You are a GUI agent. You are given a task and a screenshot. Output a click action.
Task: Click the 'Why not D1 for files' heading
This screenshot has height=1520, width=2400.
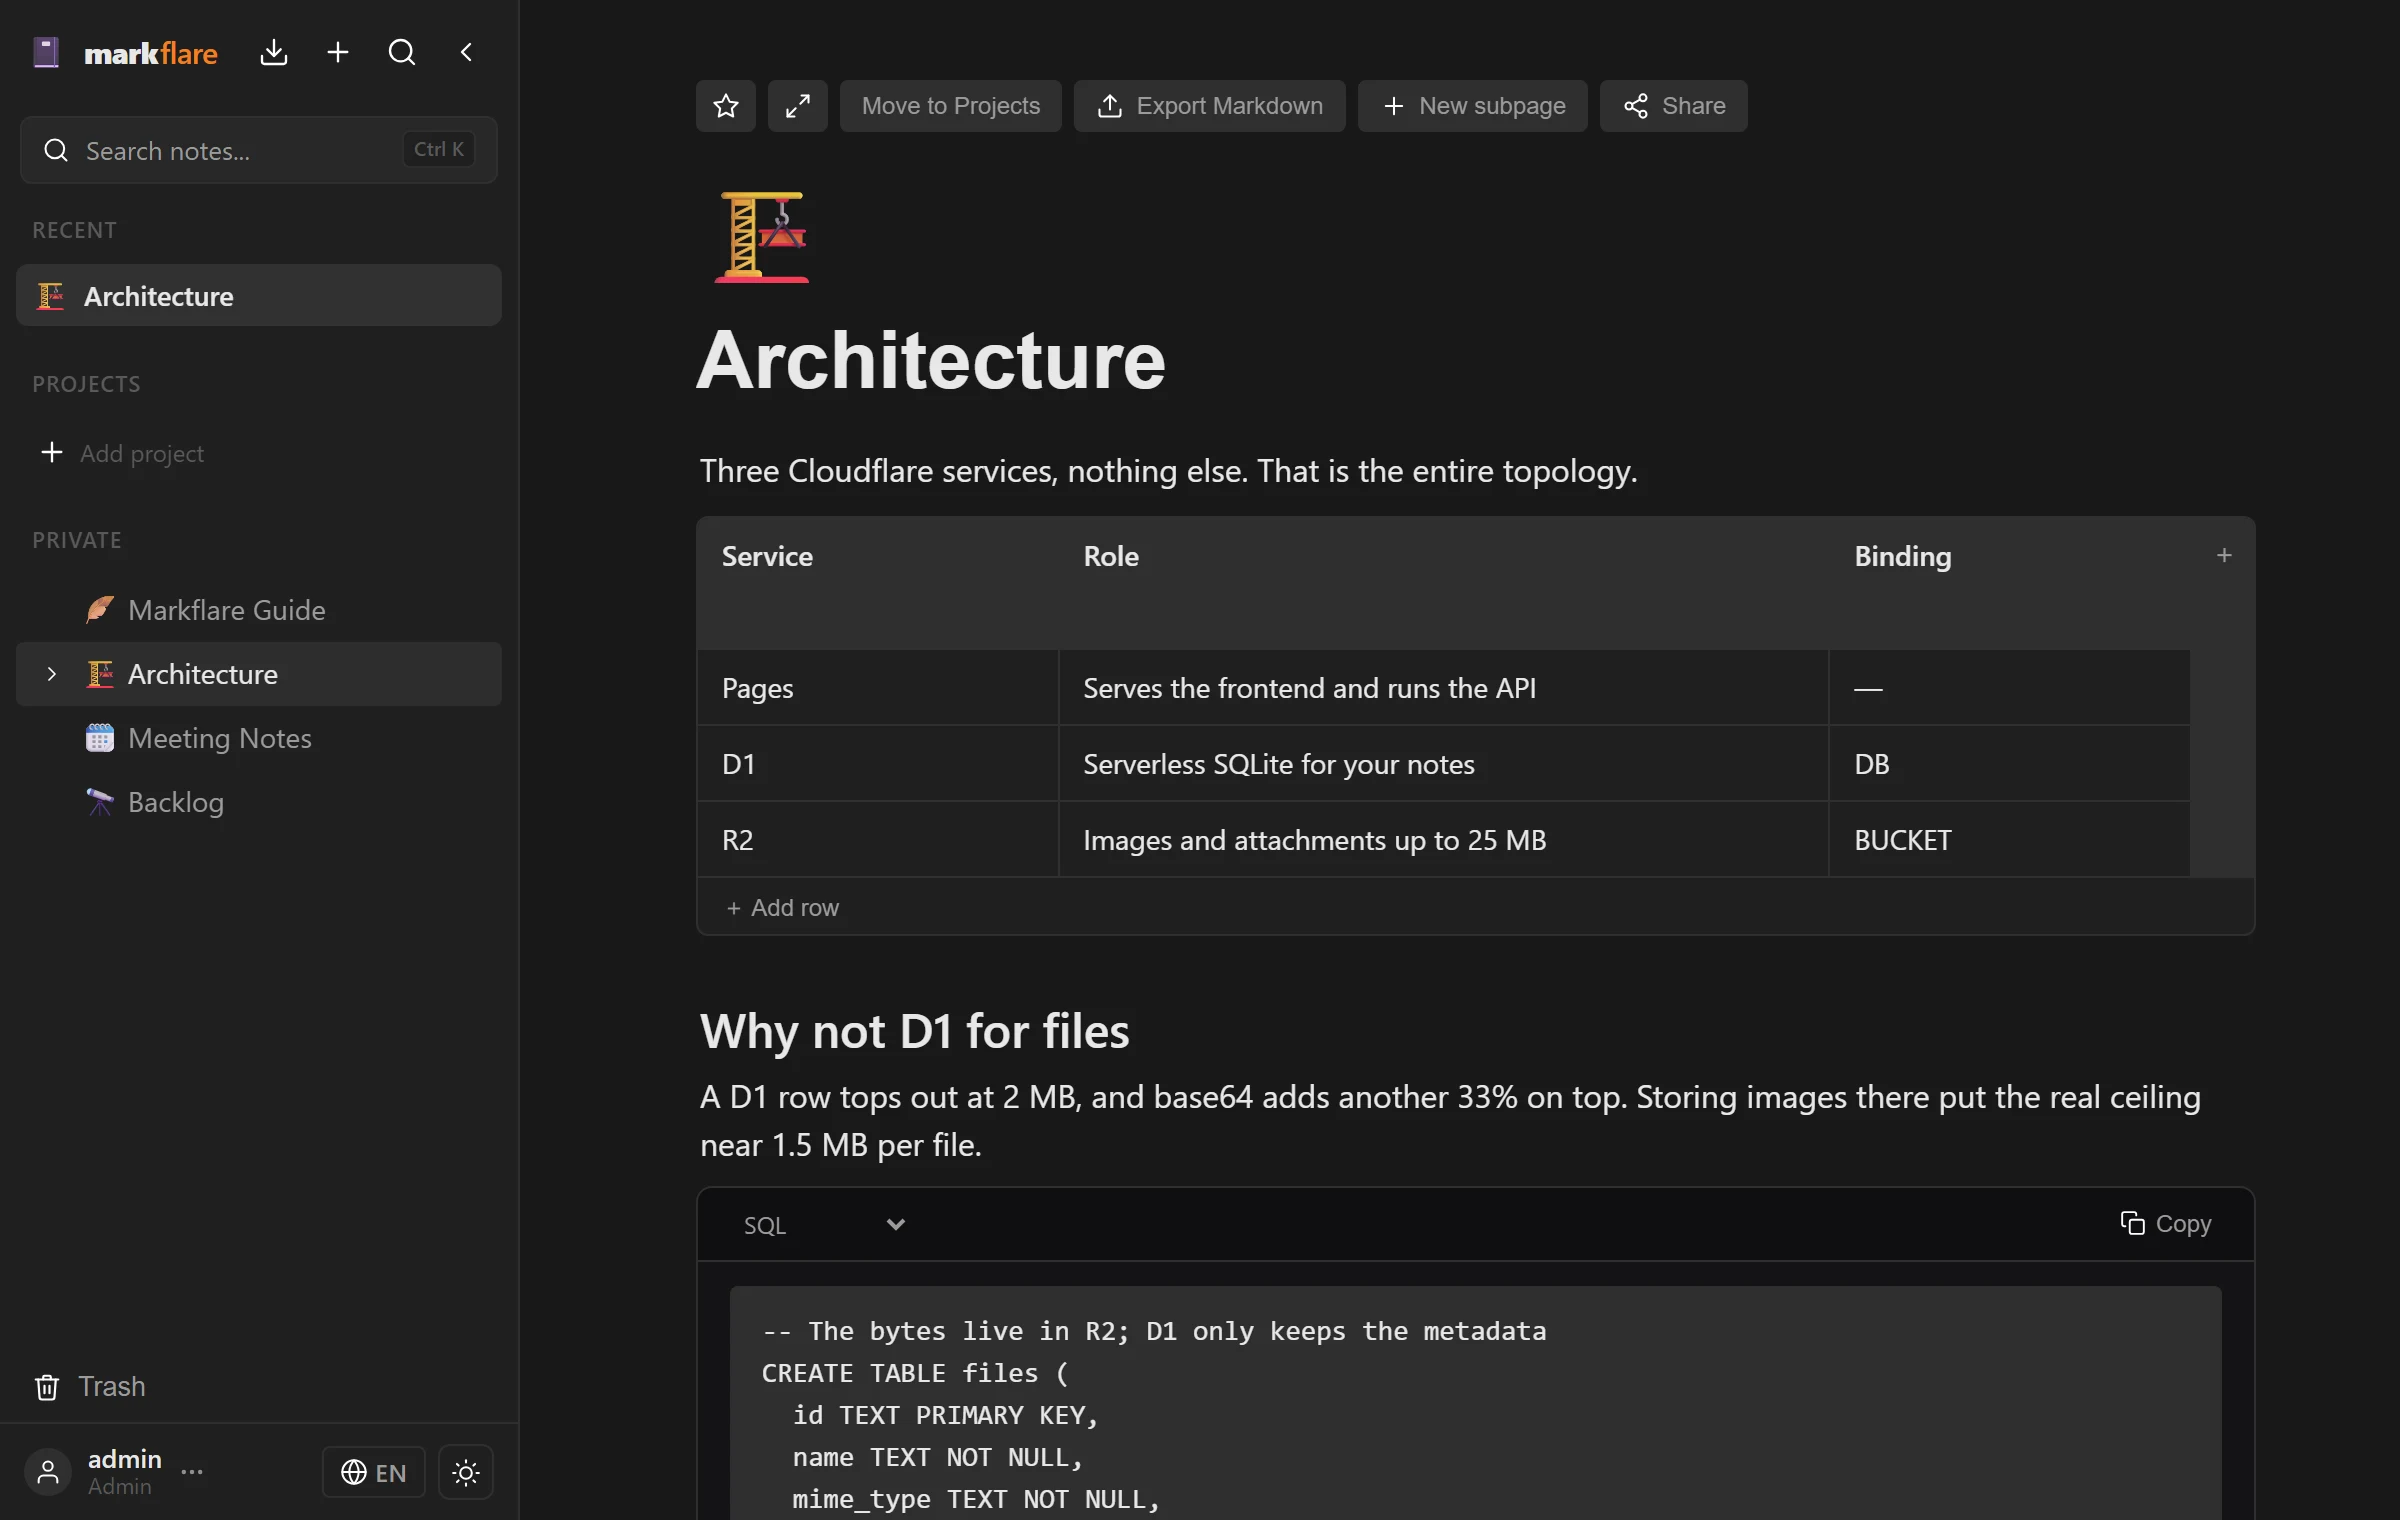(915, 1031)
